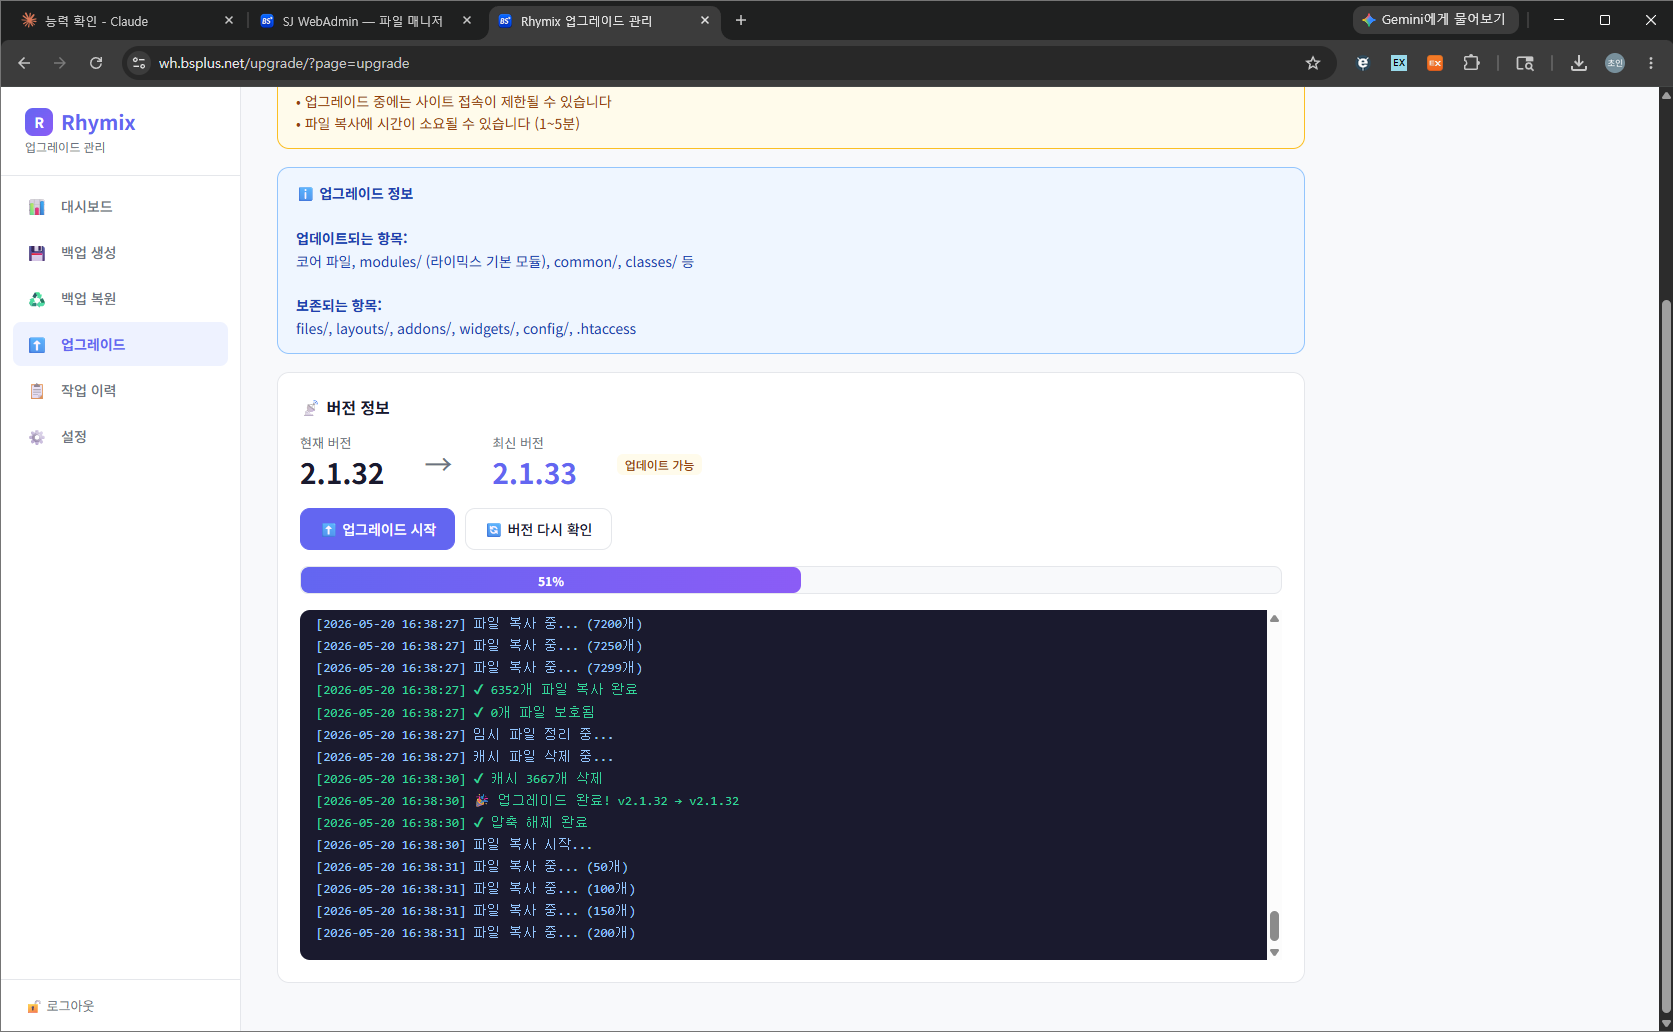Image resolution: width=1673 pixels, height=1032 pixels.
Task: Open browser Downloads
Action: click(x=1579, y=63)
